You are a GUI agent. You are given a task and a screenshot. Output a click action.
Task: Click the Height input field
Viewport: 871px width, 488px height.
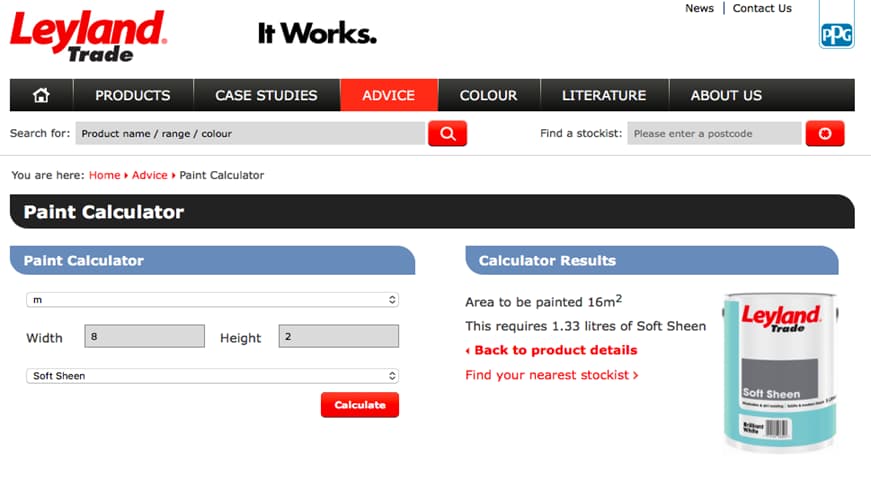point(339,336)
